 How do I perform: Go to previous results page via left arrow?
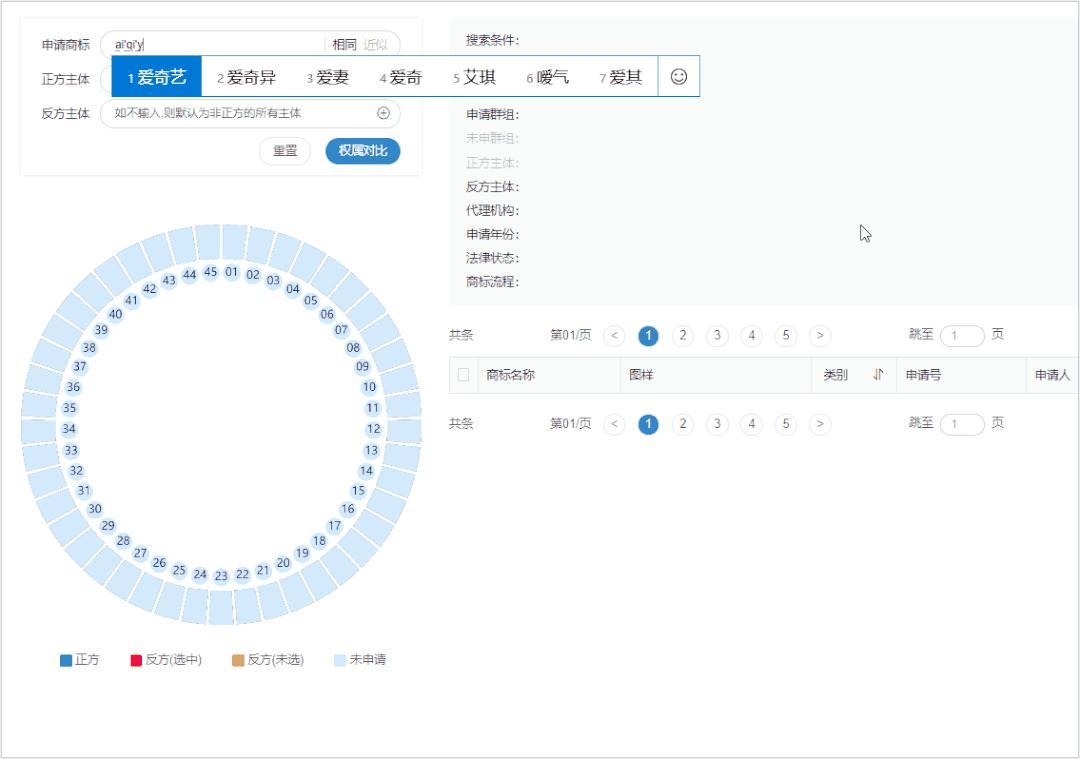click(614, 336)
